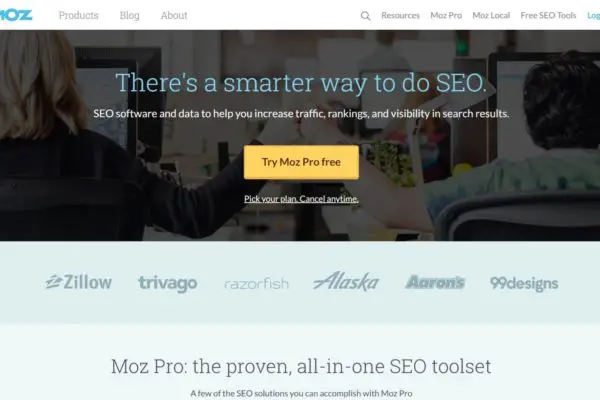The image size is (600, 400).
Task: Click the Aaron's logo
Action: [435, 282]
